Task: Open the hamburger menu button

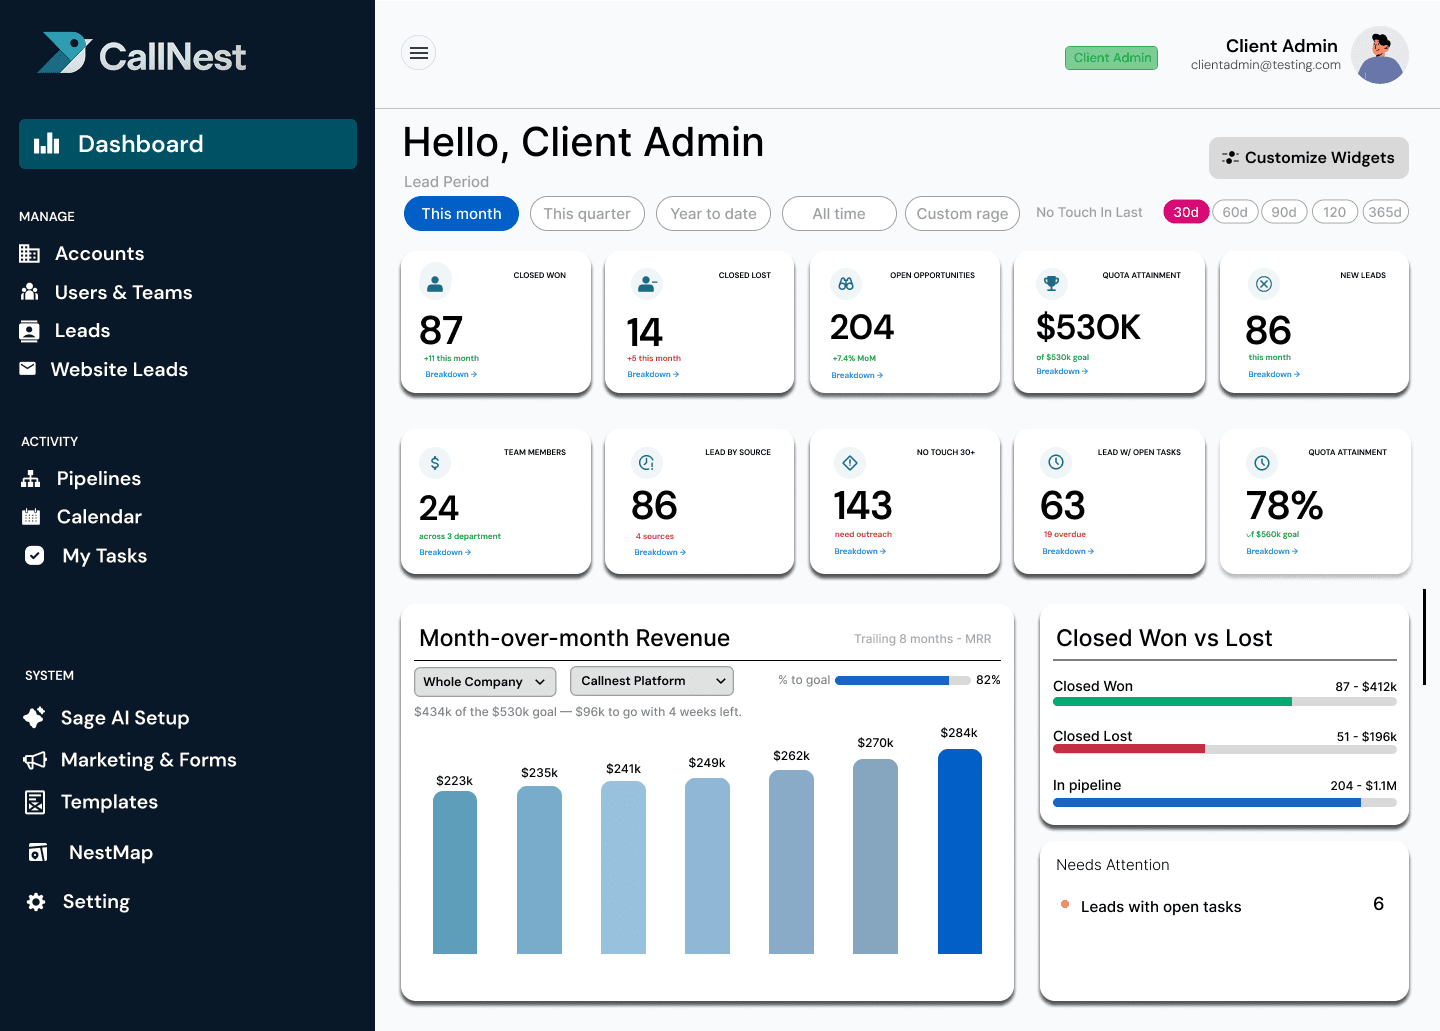Action: [419, 53]
